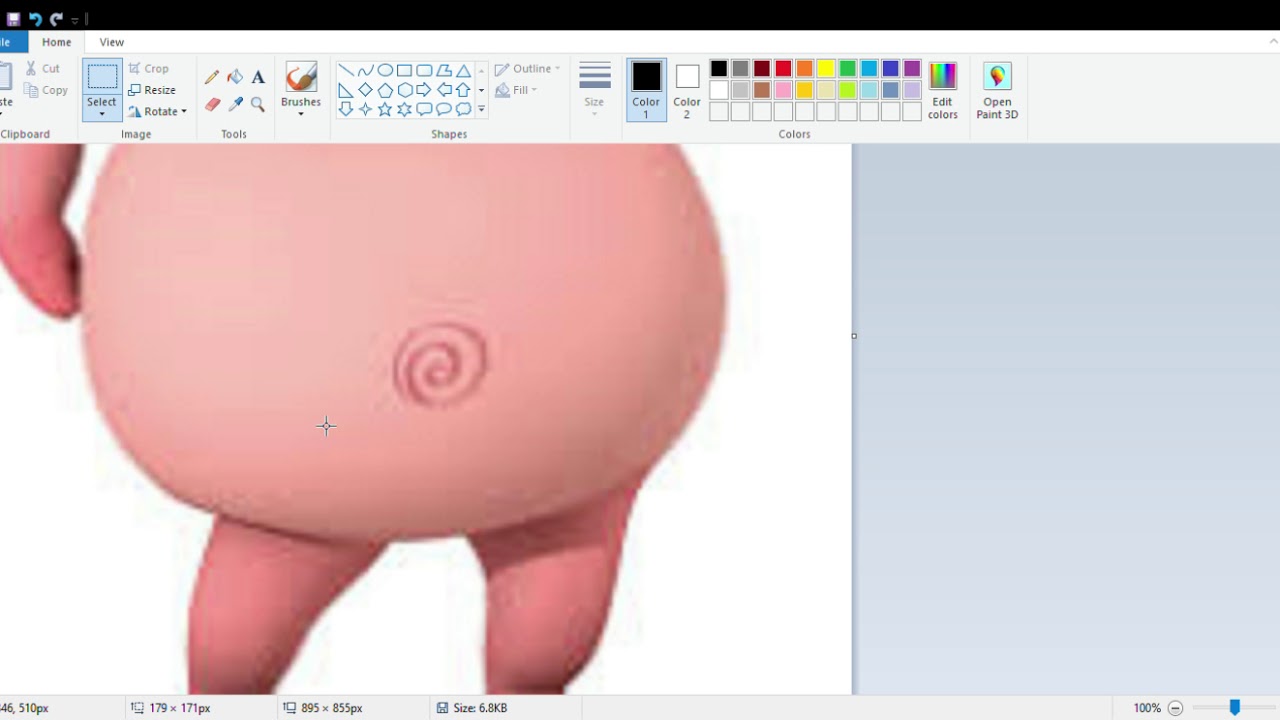Click the canvas right-edge resize handle
1280x720 pixels.
click(x=854, y=336)
